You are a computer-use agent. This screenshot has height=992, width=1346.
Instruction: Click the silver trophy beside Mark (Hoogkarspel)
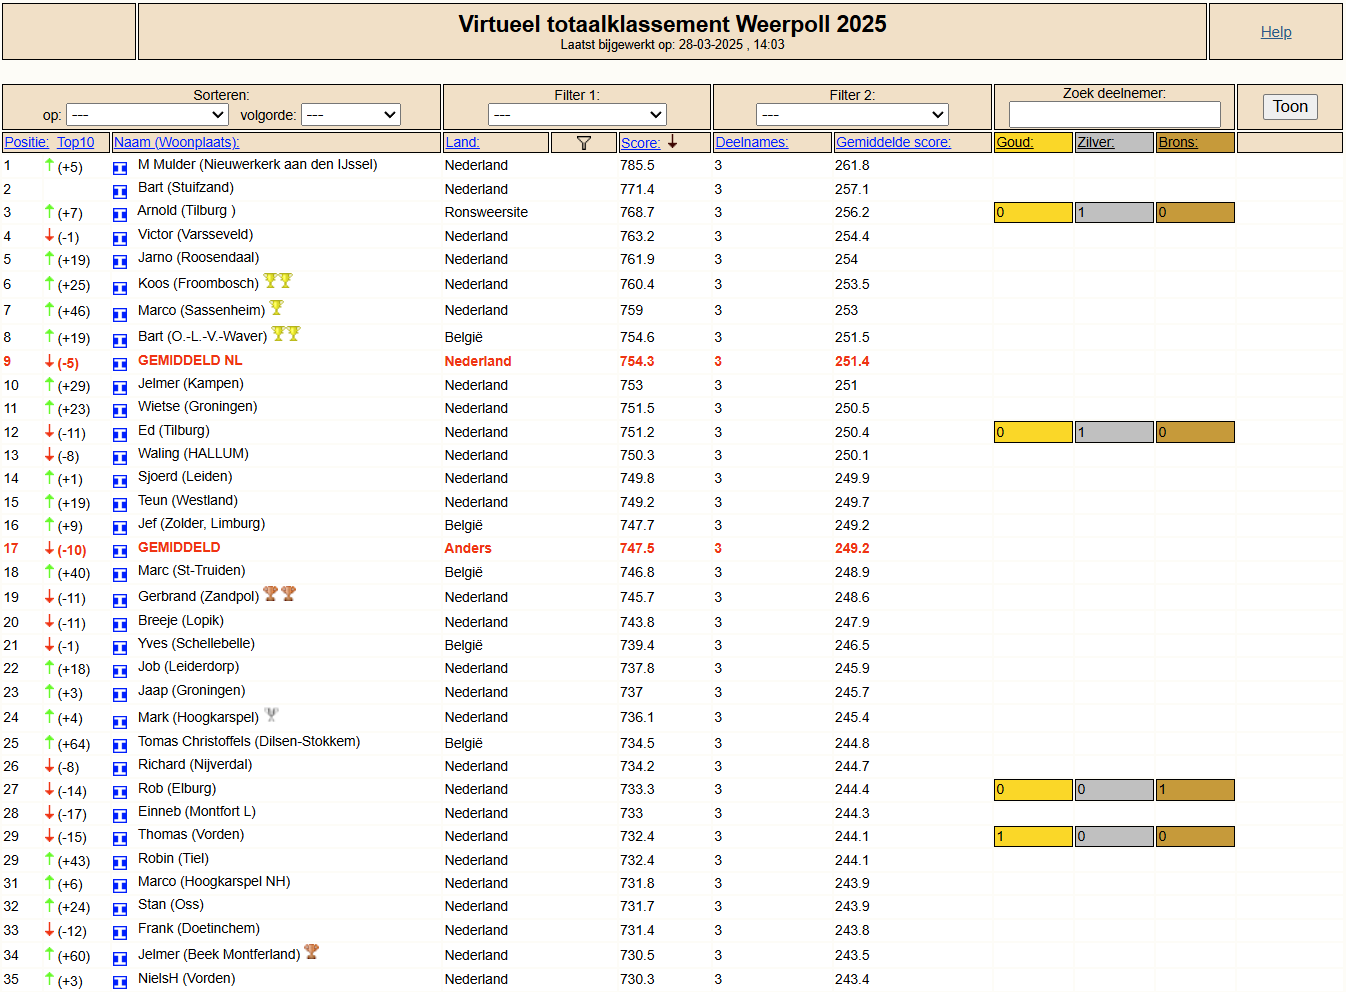pyautogui.click(x=271, y=715)
